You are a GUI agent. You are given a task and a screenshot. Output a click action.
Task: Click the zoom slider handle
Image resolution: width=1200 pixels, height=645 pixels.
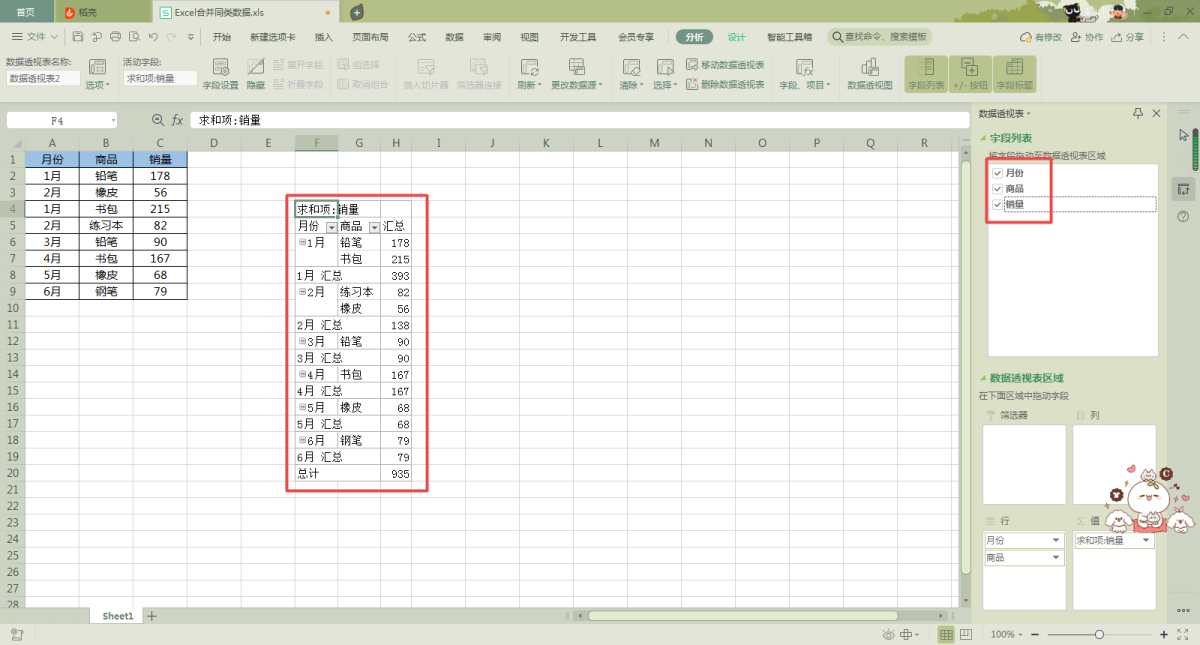pyautogui.click(x=1099, y=635)
